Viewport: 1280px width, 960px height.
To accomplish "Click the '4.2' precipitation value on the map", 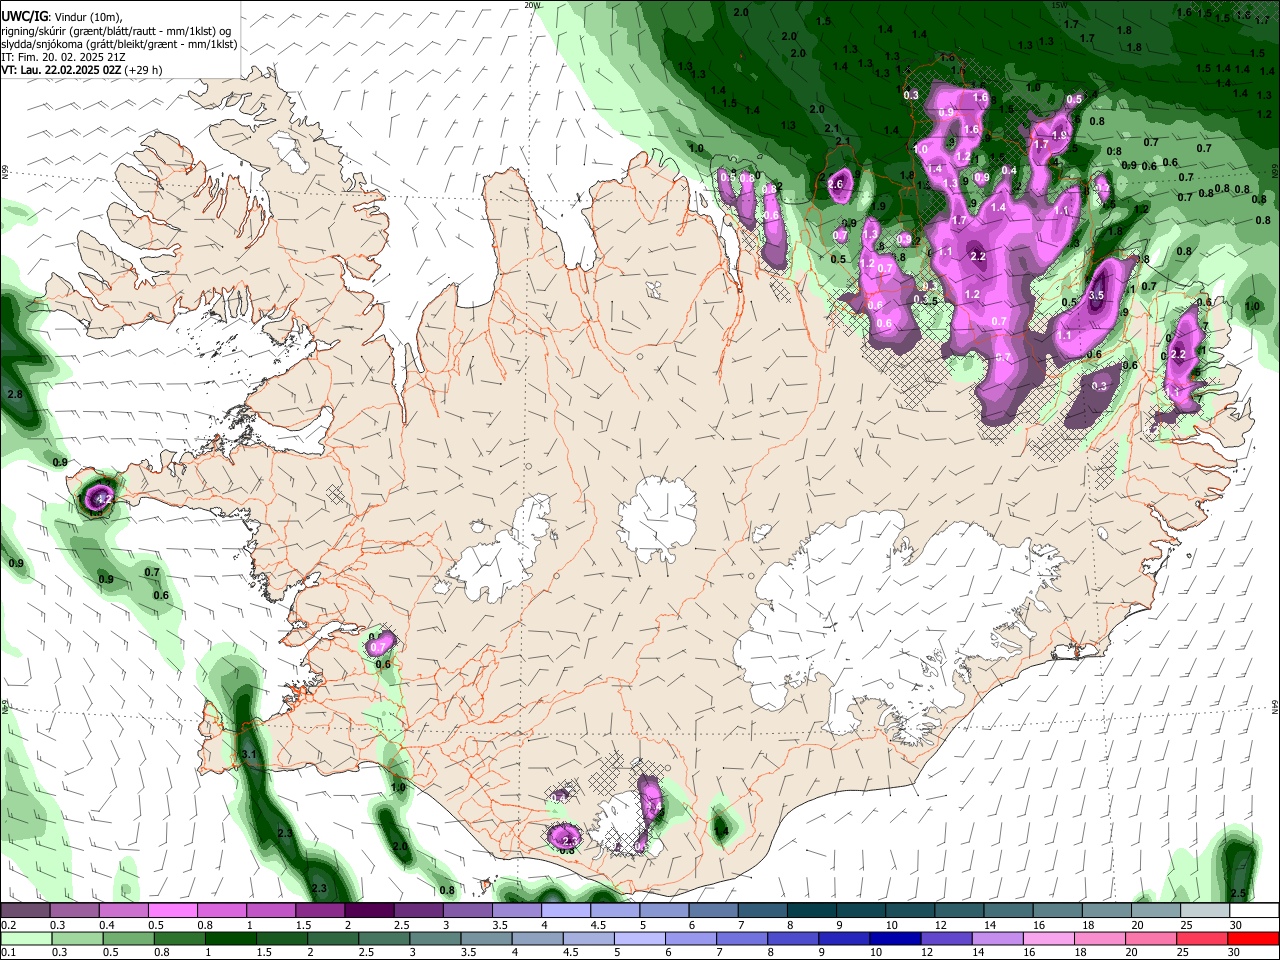I will [104, 497].
